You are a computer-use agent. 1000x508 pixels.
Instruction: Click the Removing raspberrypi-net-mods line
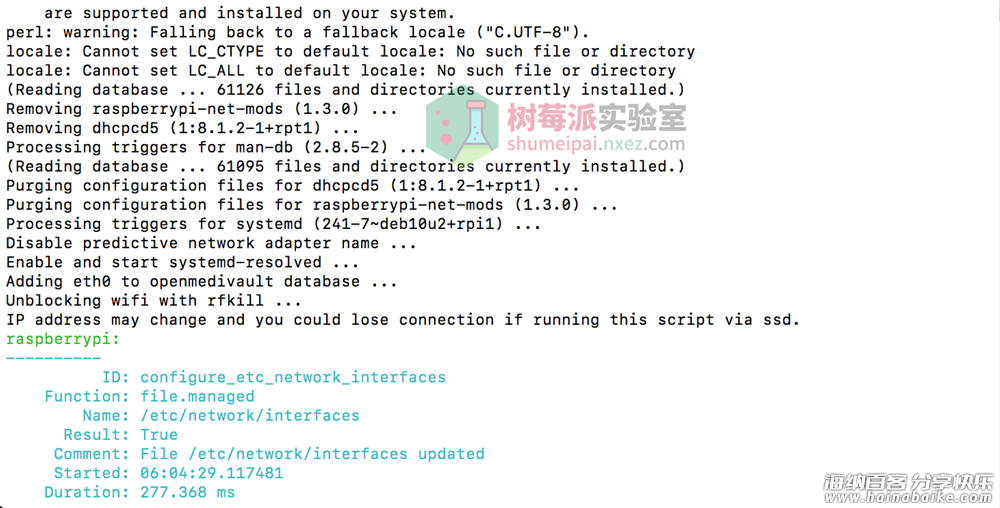click(x=202, y=109)
